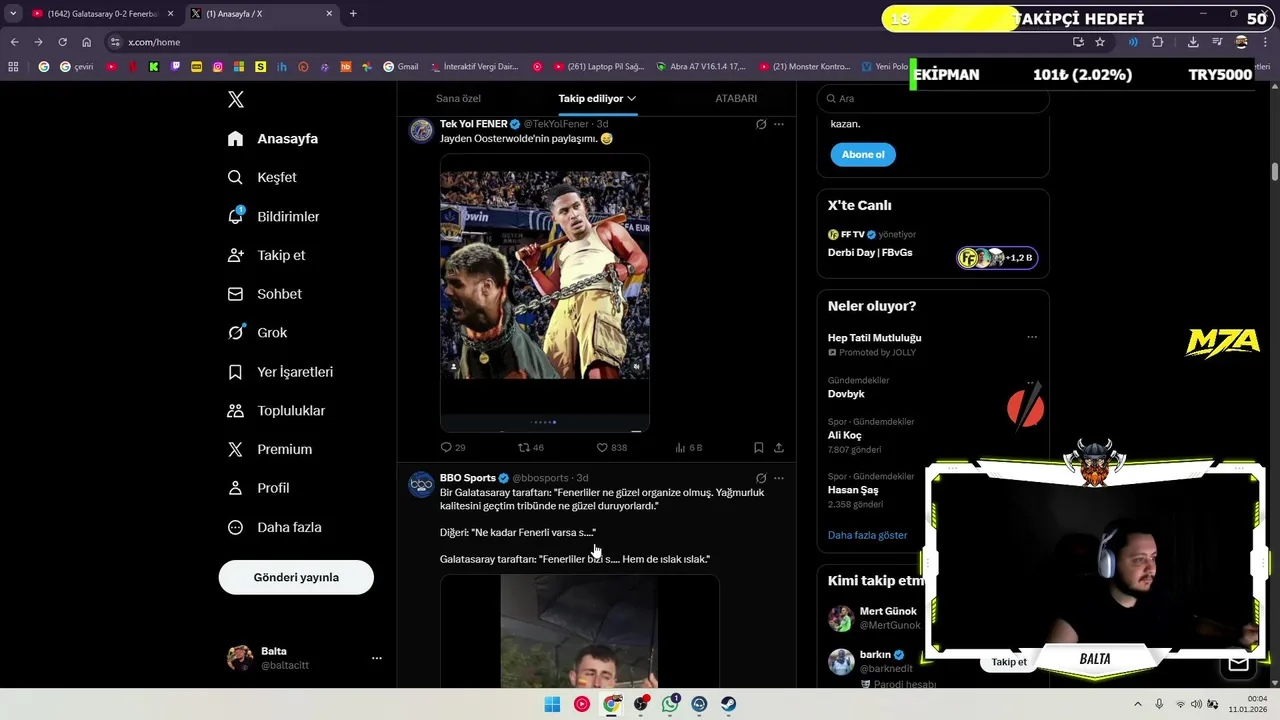Image resolution: width=1280 pixels, height=720 pixels.
Task: Focus the Ara search field
Action: 933,99
